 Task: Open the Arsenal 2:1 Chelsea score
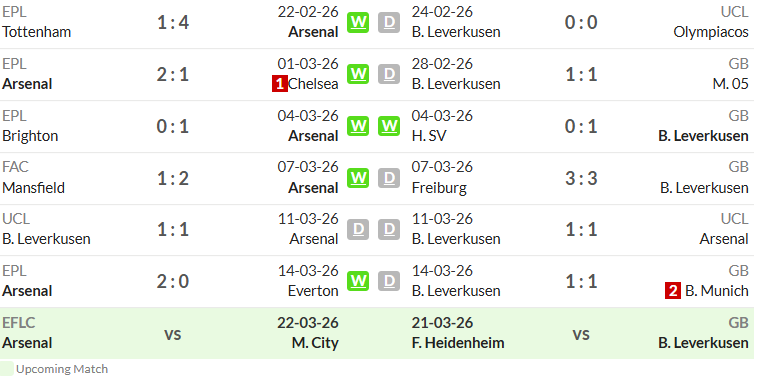pos(173,74)
